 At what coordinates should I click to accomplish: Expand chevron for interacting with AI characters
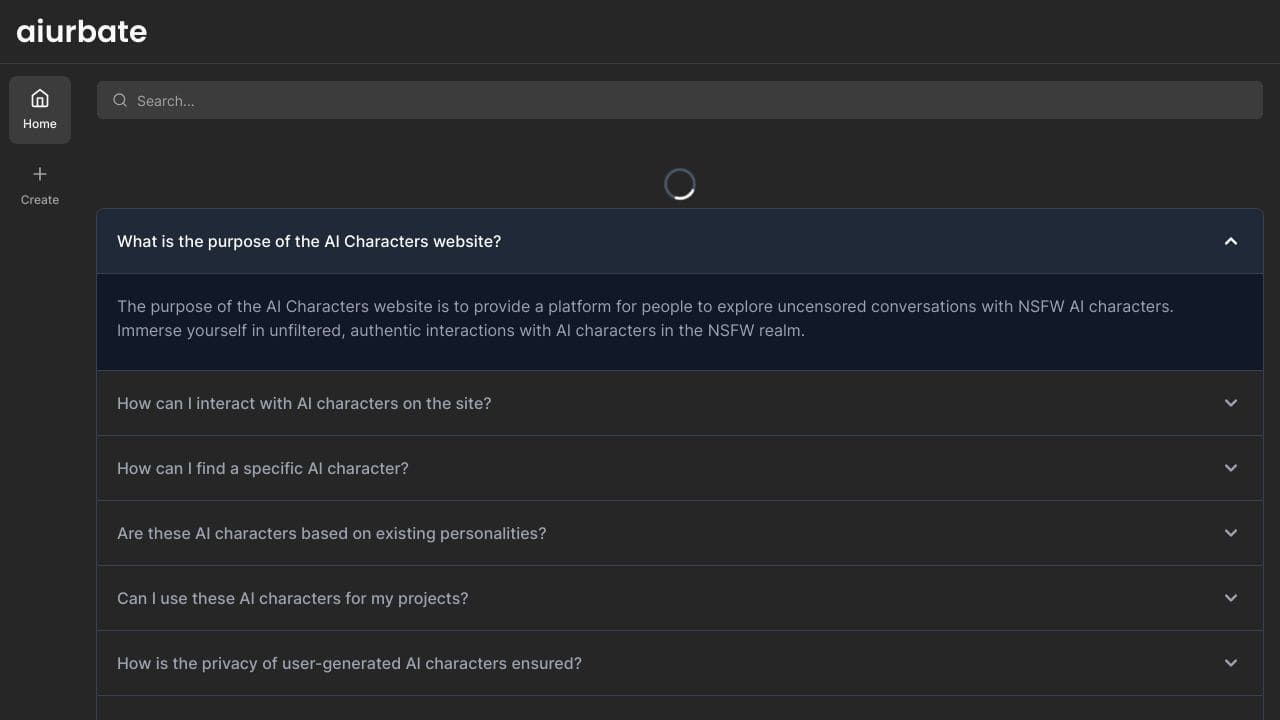coord(1231,403)
